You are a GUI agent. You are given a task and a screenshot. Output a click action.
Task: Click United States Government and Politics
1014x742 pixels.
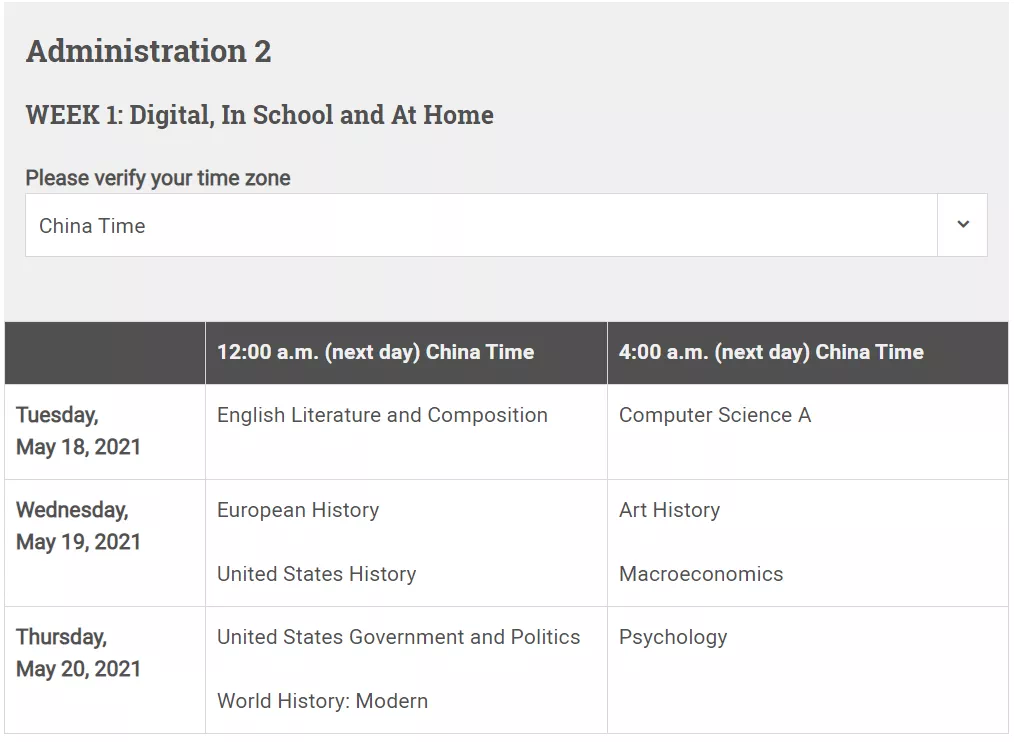click(398, 637)
